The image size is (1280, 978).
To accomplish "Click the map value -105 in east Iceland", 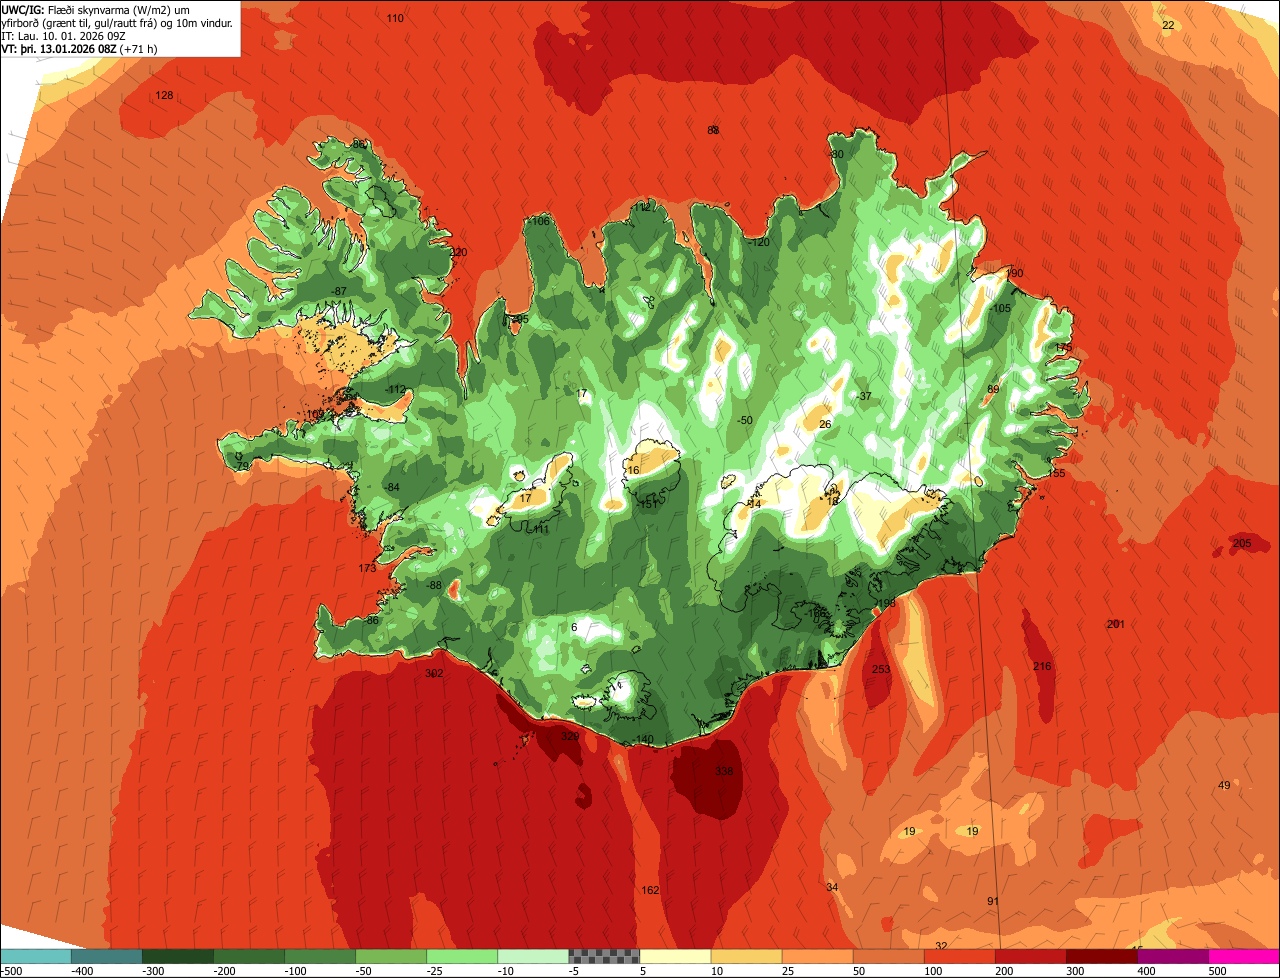I will pos(999,308).
